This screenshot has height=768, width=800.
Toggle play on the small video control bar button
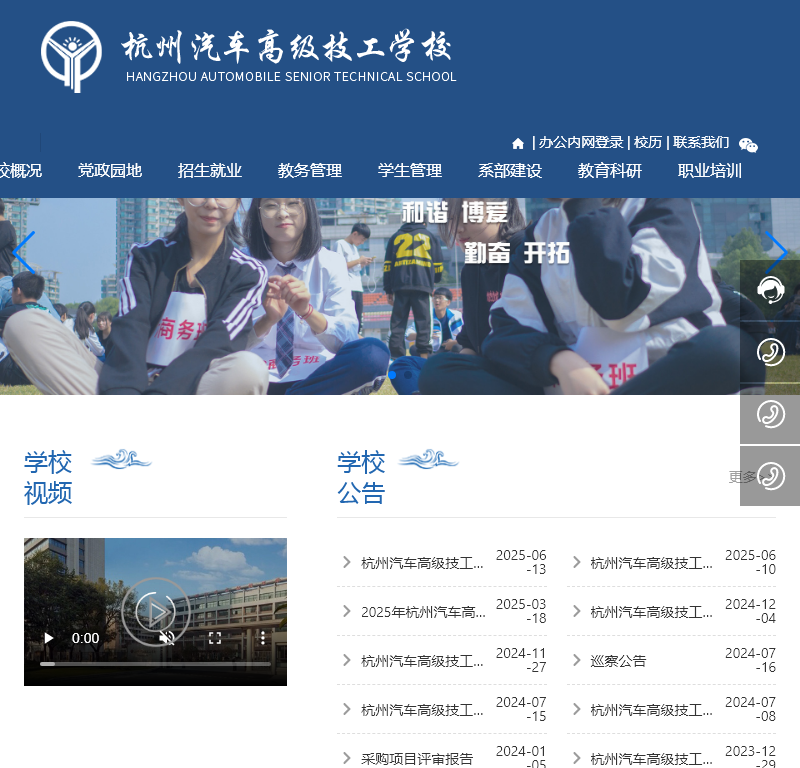click(48, 637)
